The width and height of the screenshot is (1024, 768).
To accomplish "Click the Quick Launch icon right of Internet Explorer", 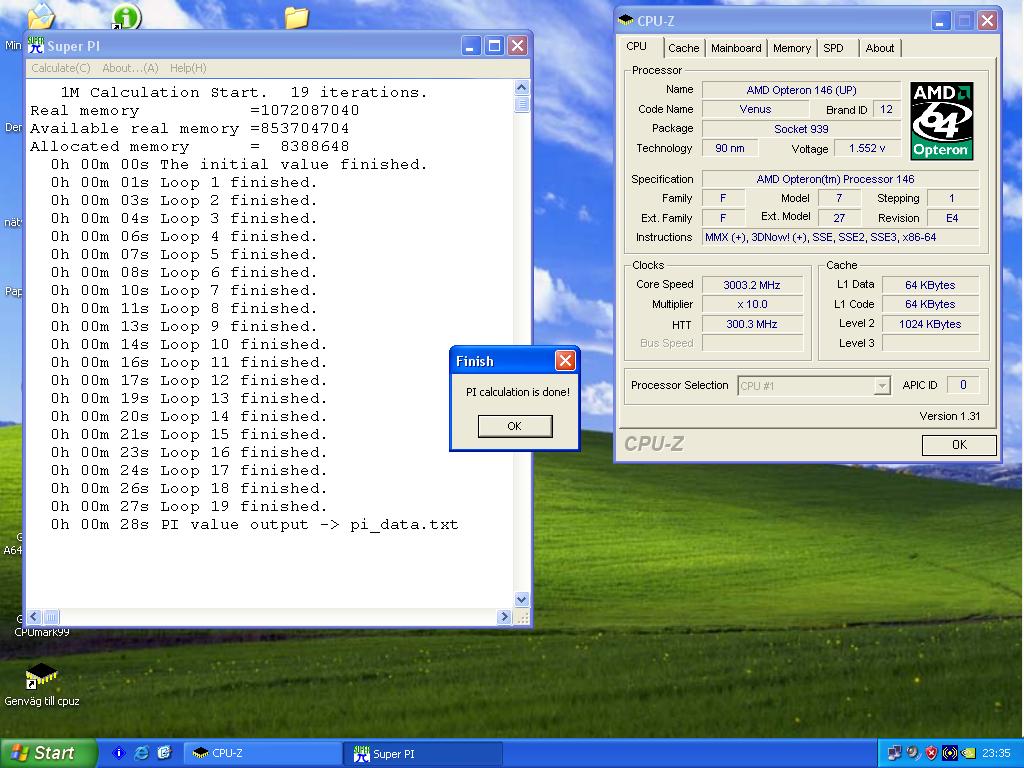I will (164, 753).
